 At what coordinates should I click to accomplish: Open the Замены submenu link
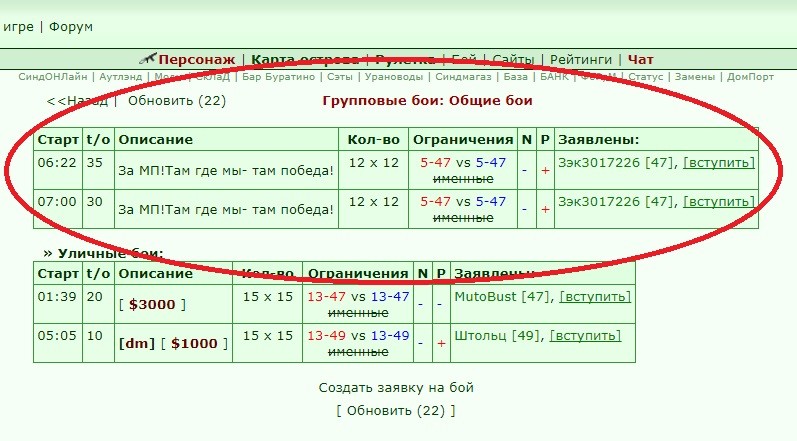pos(695,77)
